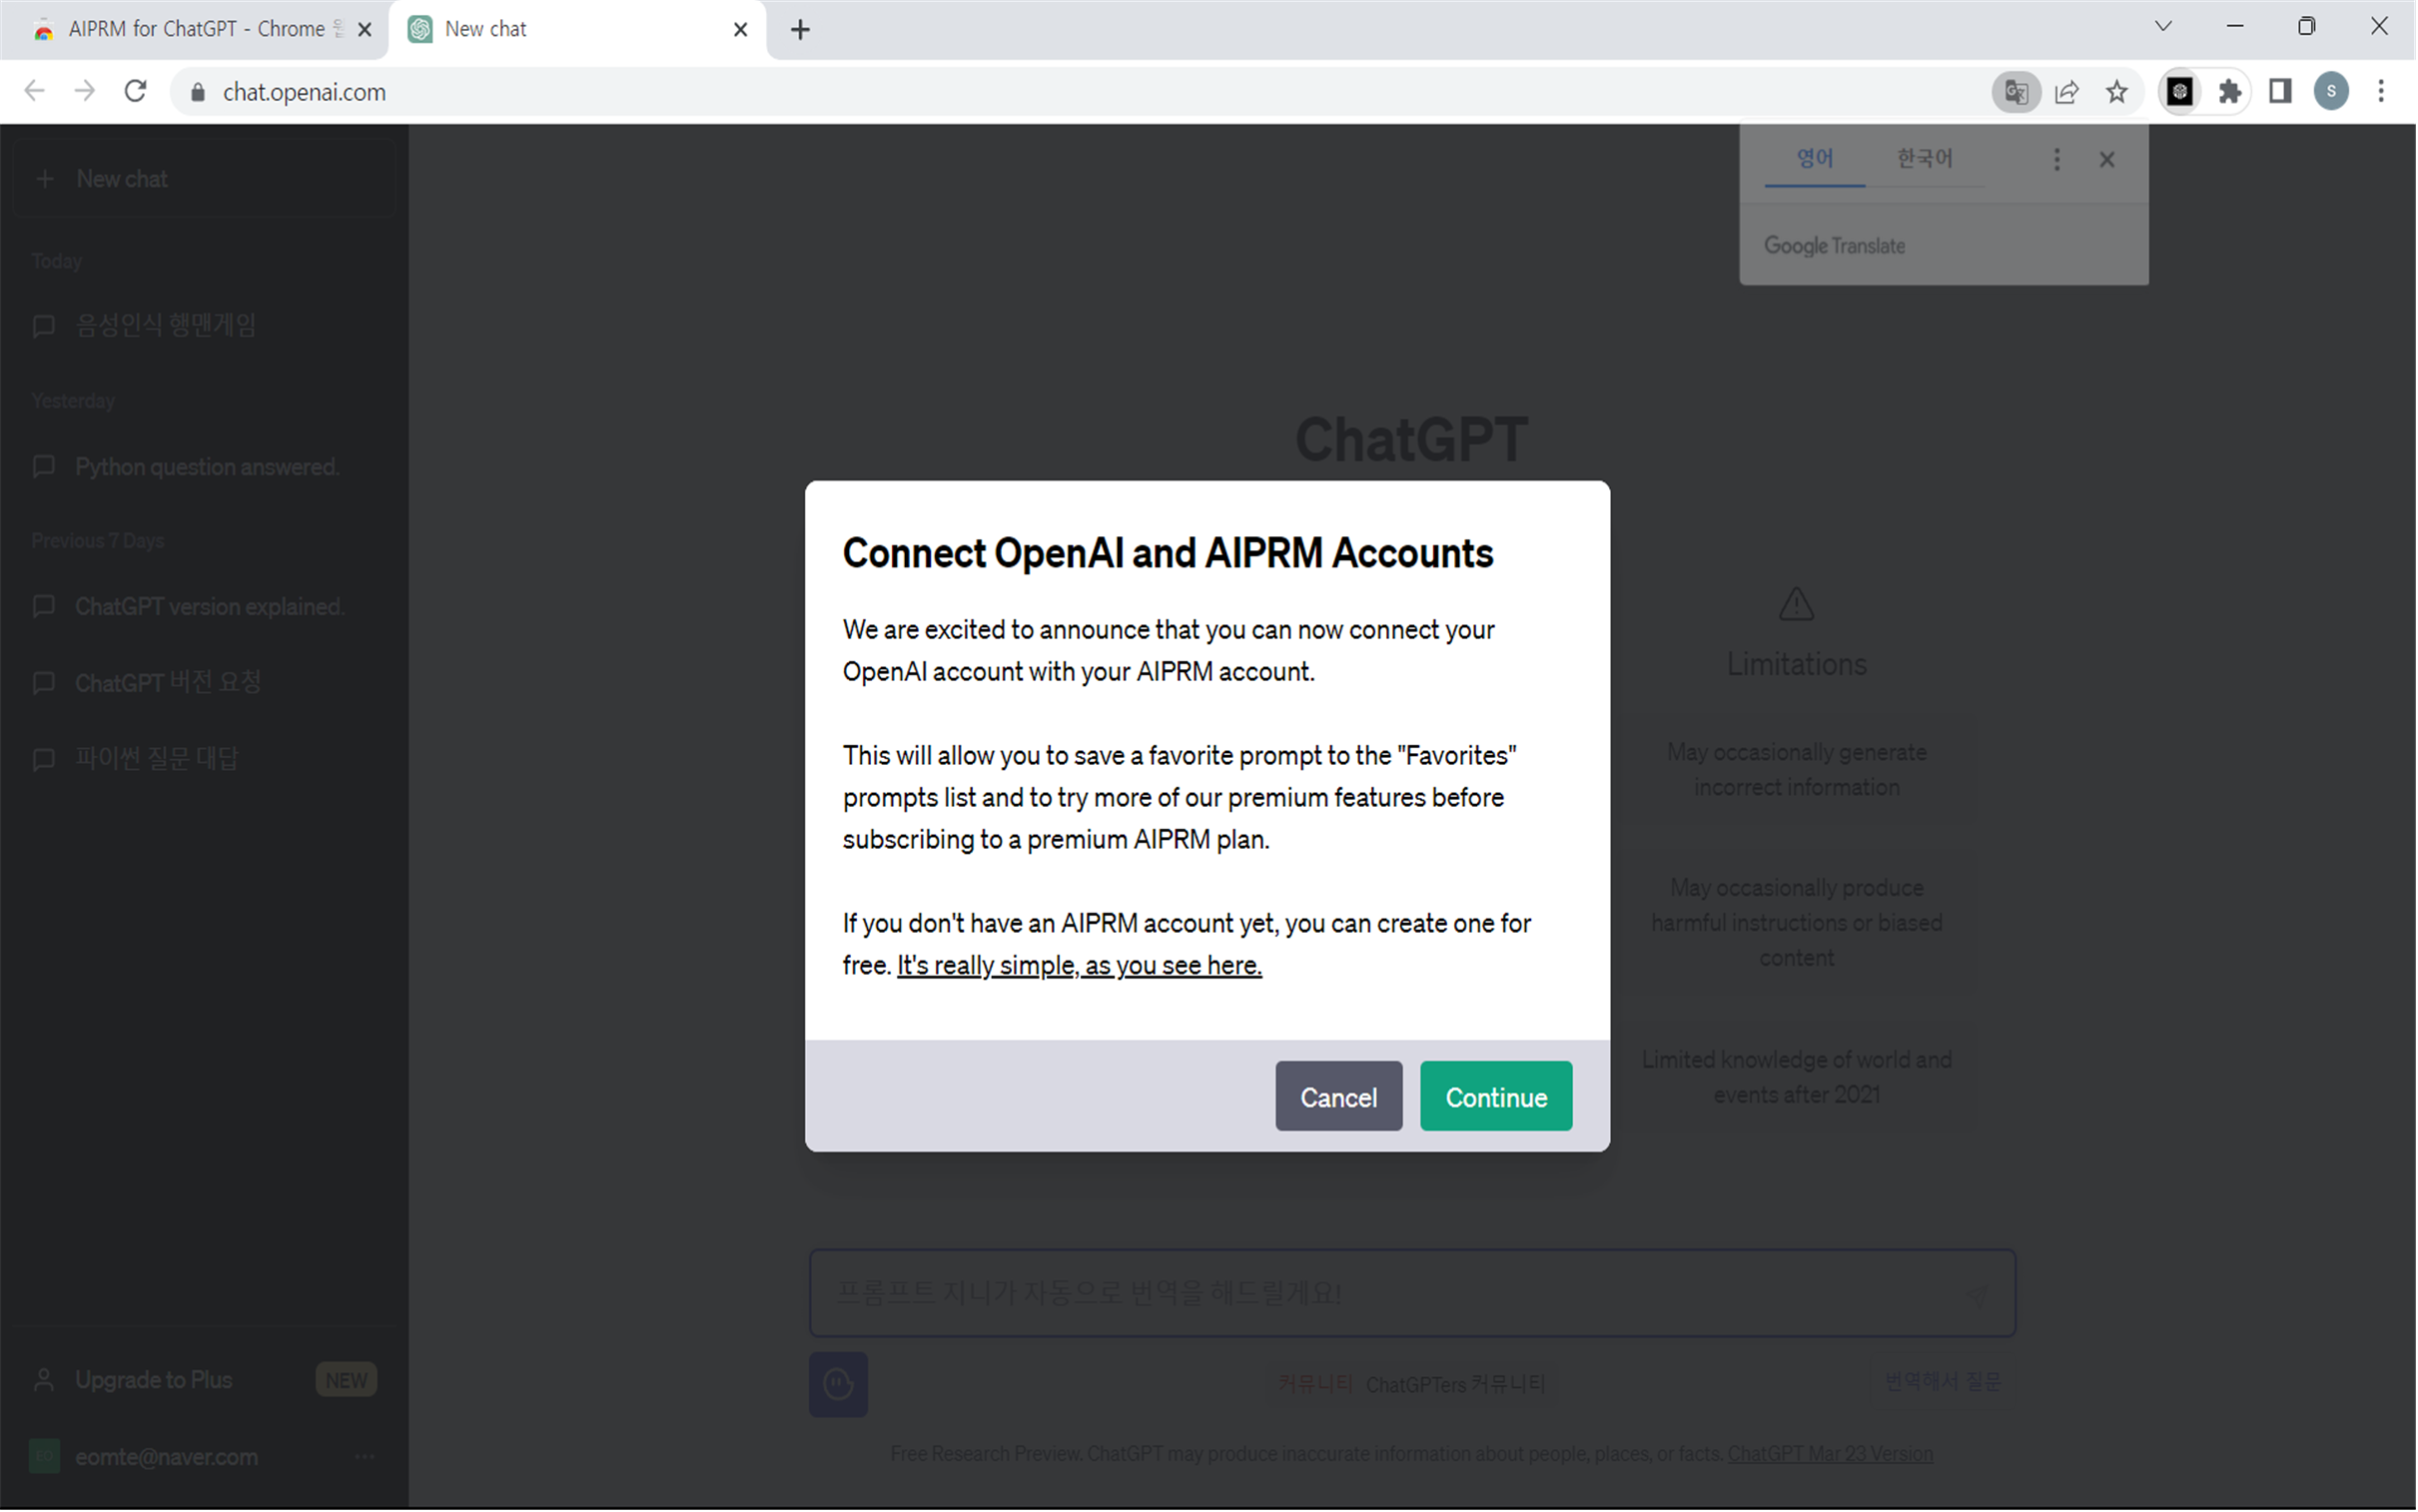
Task: Click the share page icon
Action: (2068, 92)
